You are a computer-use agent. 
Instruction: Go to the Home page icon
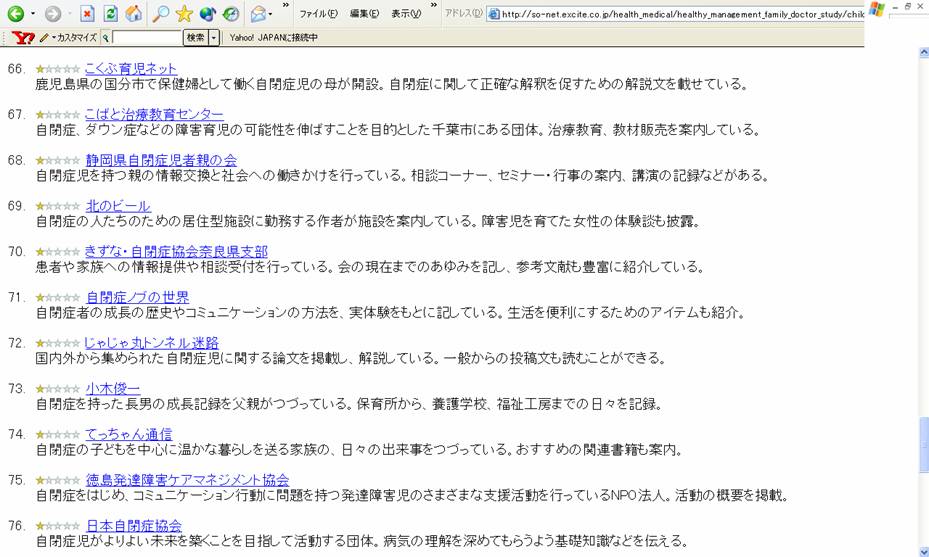134,13
